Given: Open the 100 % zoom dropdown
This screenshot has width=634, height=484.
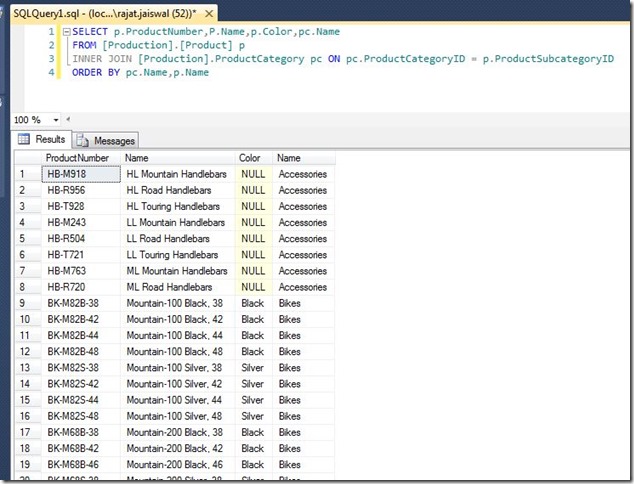Looking at the screenshot, I should [56, 120].
